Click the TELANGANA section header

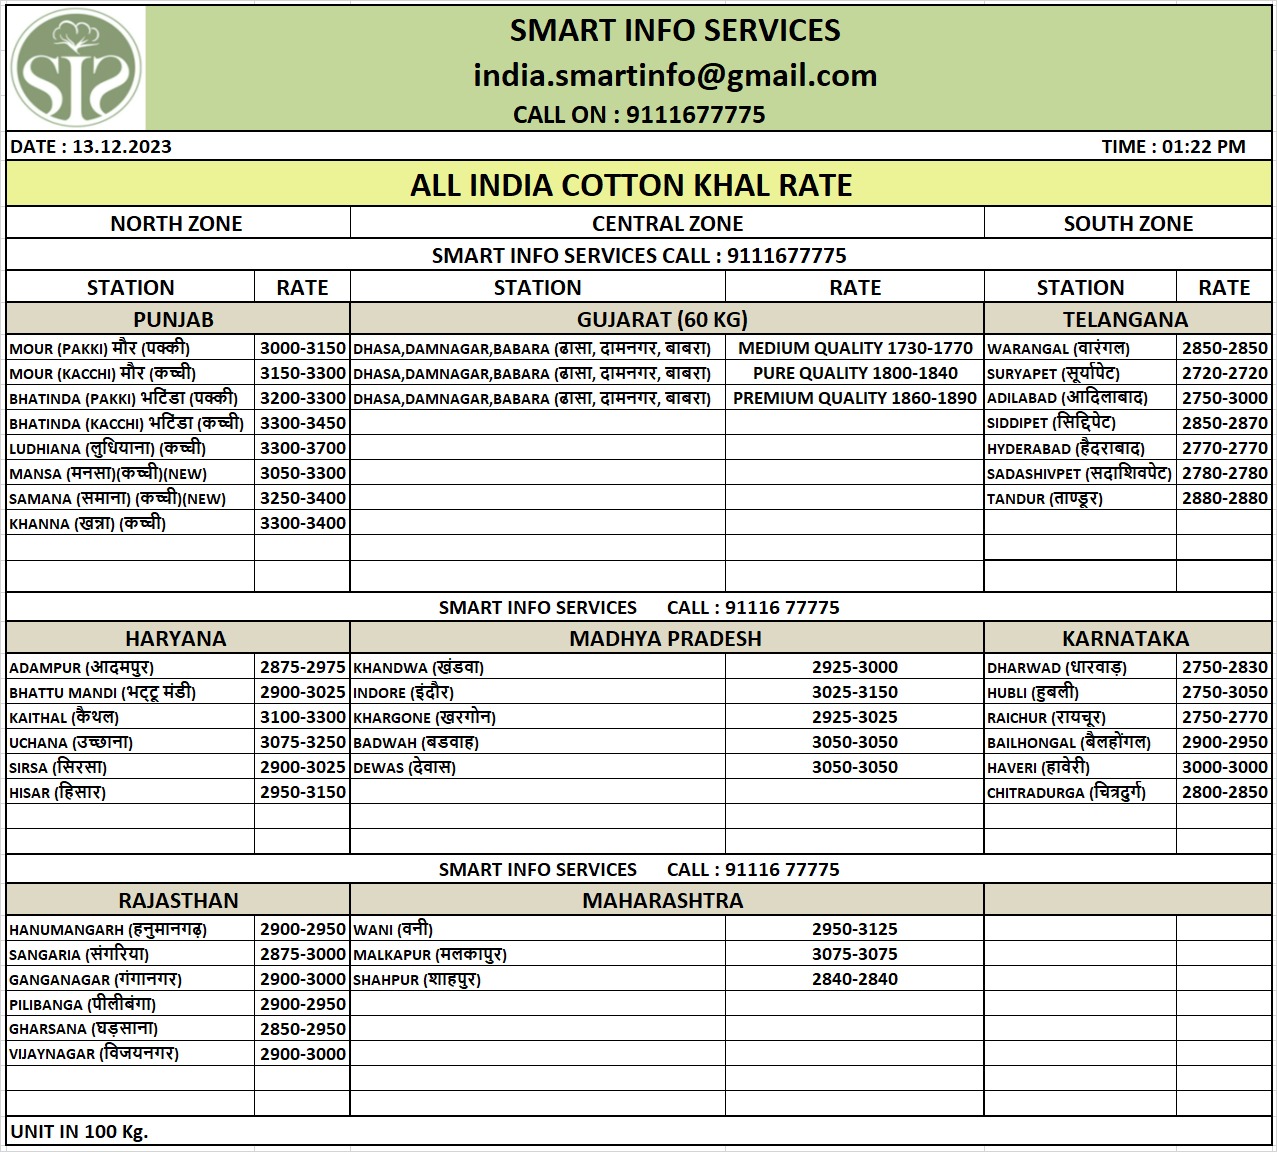(x=1125, y=320)
